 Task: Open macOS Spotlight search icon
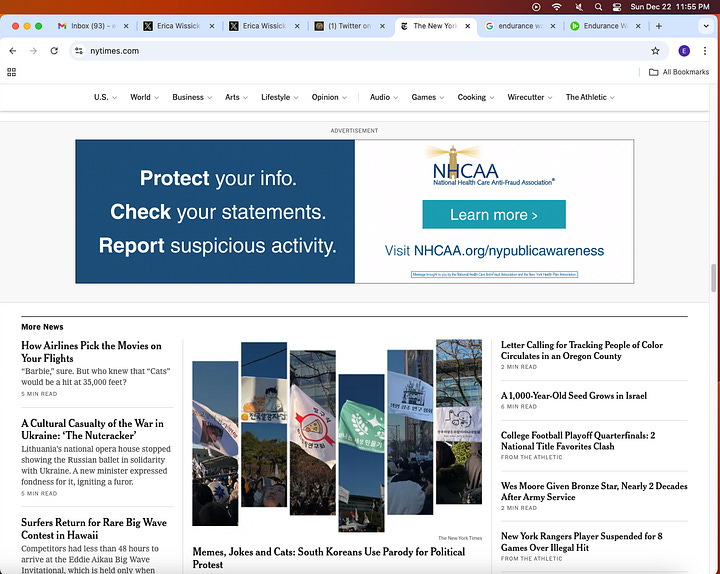click(598, 7)
